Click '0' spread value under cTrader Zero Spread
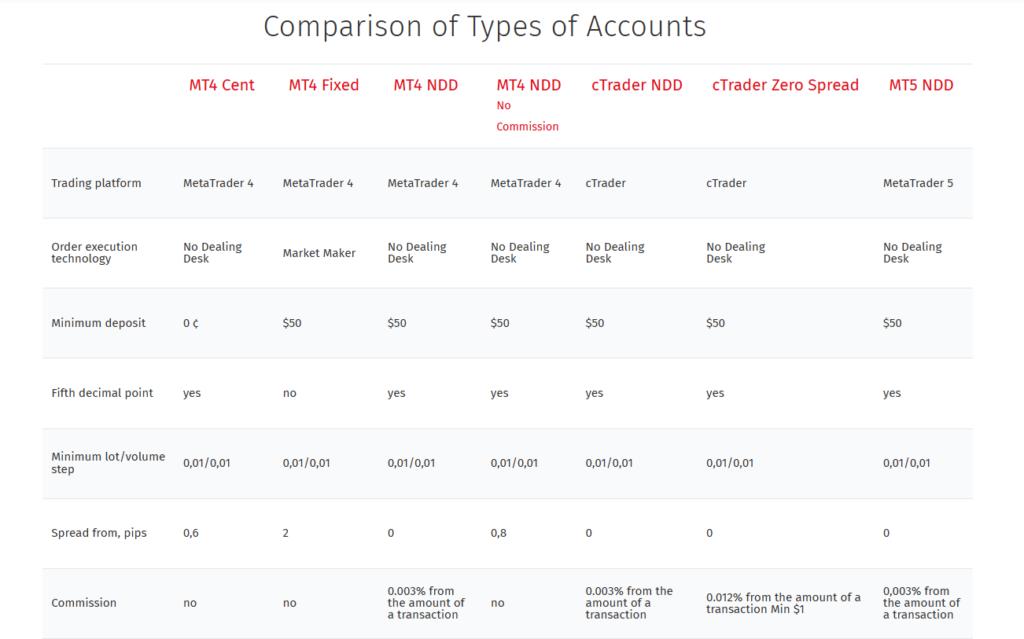Viewport: 1024px width, 639px height. (x=709, y=533)
